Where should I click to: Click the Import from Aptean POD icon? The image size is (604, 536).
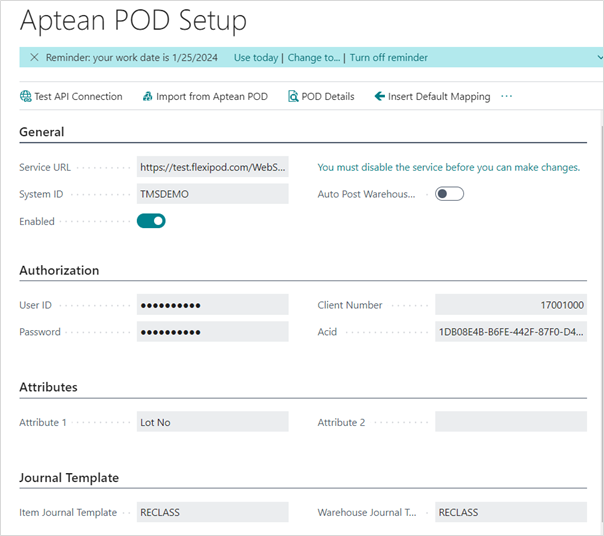coord(146,97)
